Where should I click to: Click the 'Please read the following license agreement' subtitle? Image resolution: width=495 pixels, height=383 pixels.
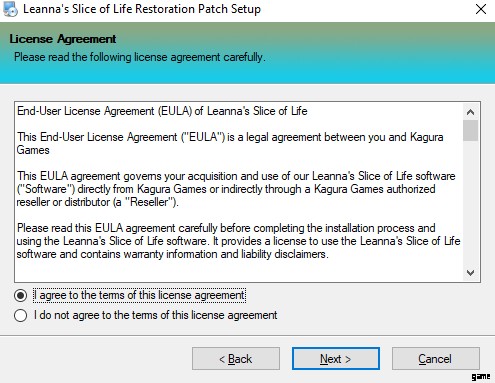click(140, 57)
